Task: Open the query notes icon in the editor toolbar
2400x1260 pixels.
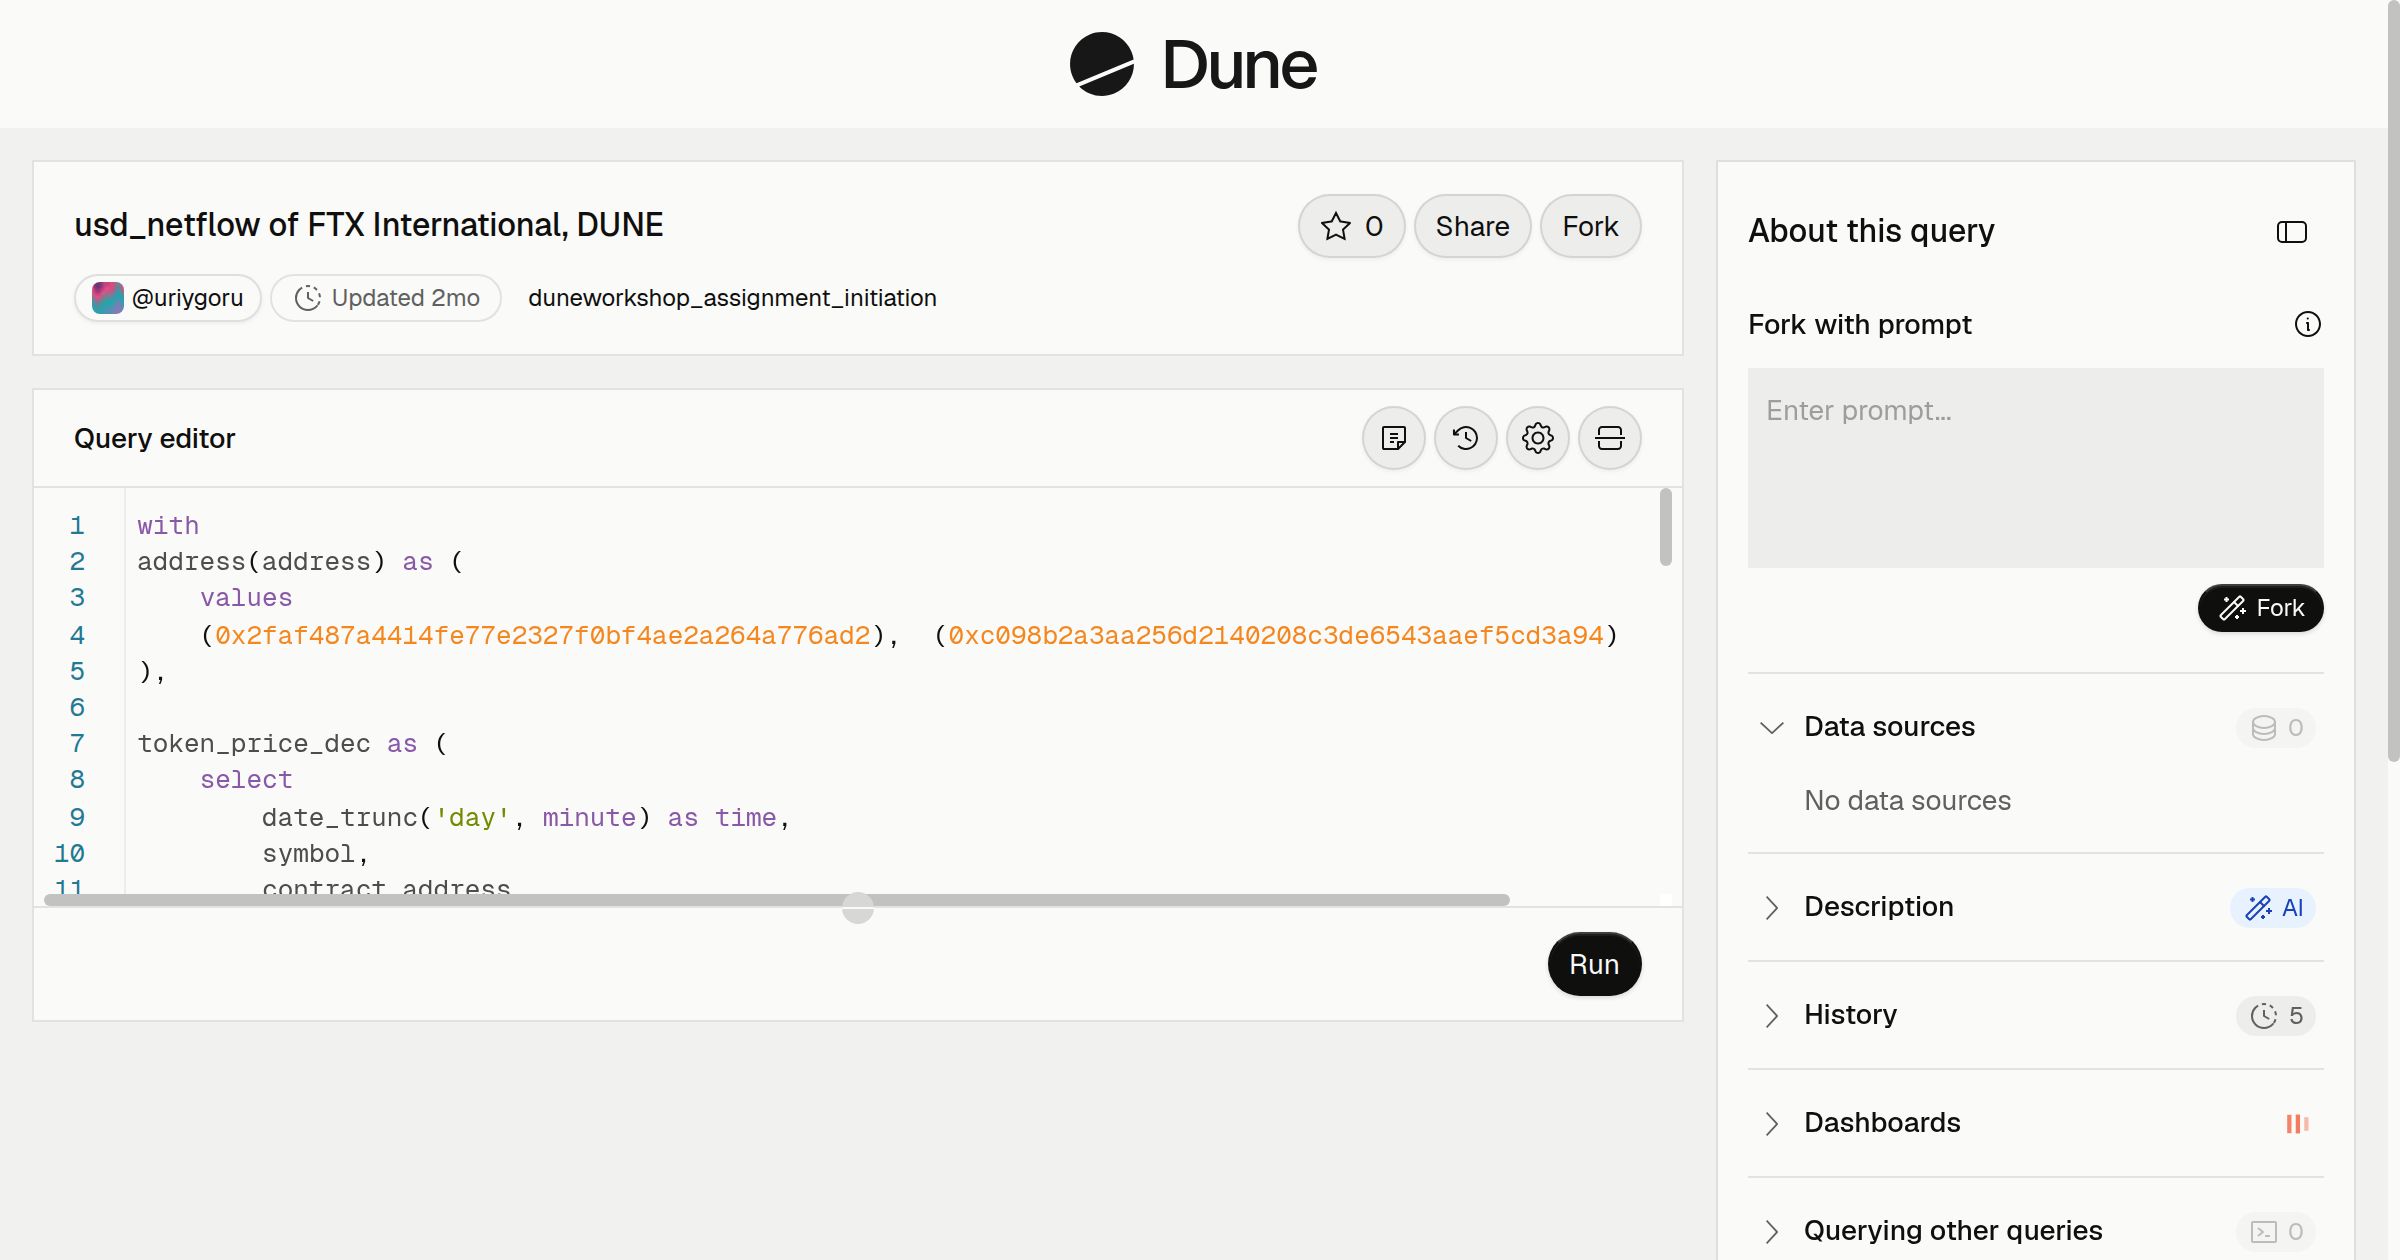Action: tap(1393, 438)
